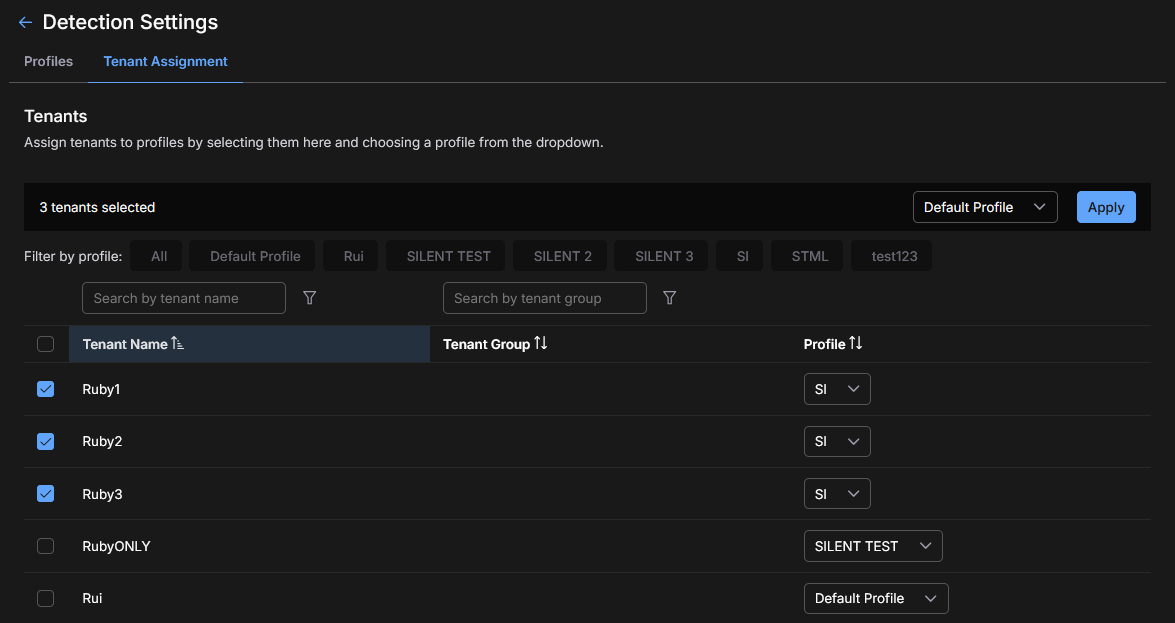
Task: Filter tenants by the STML profile chip
Action: [x=809, y=256]
